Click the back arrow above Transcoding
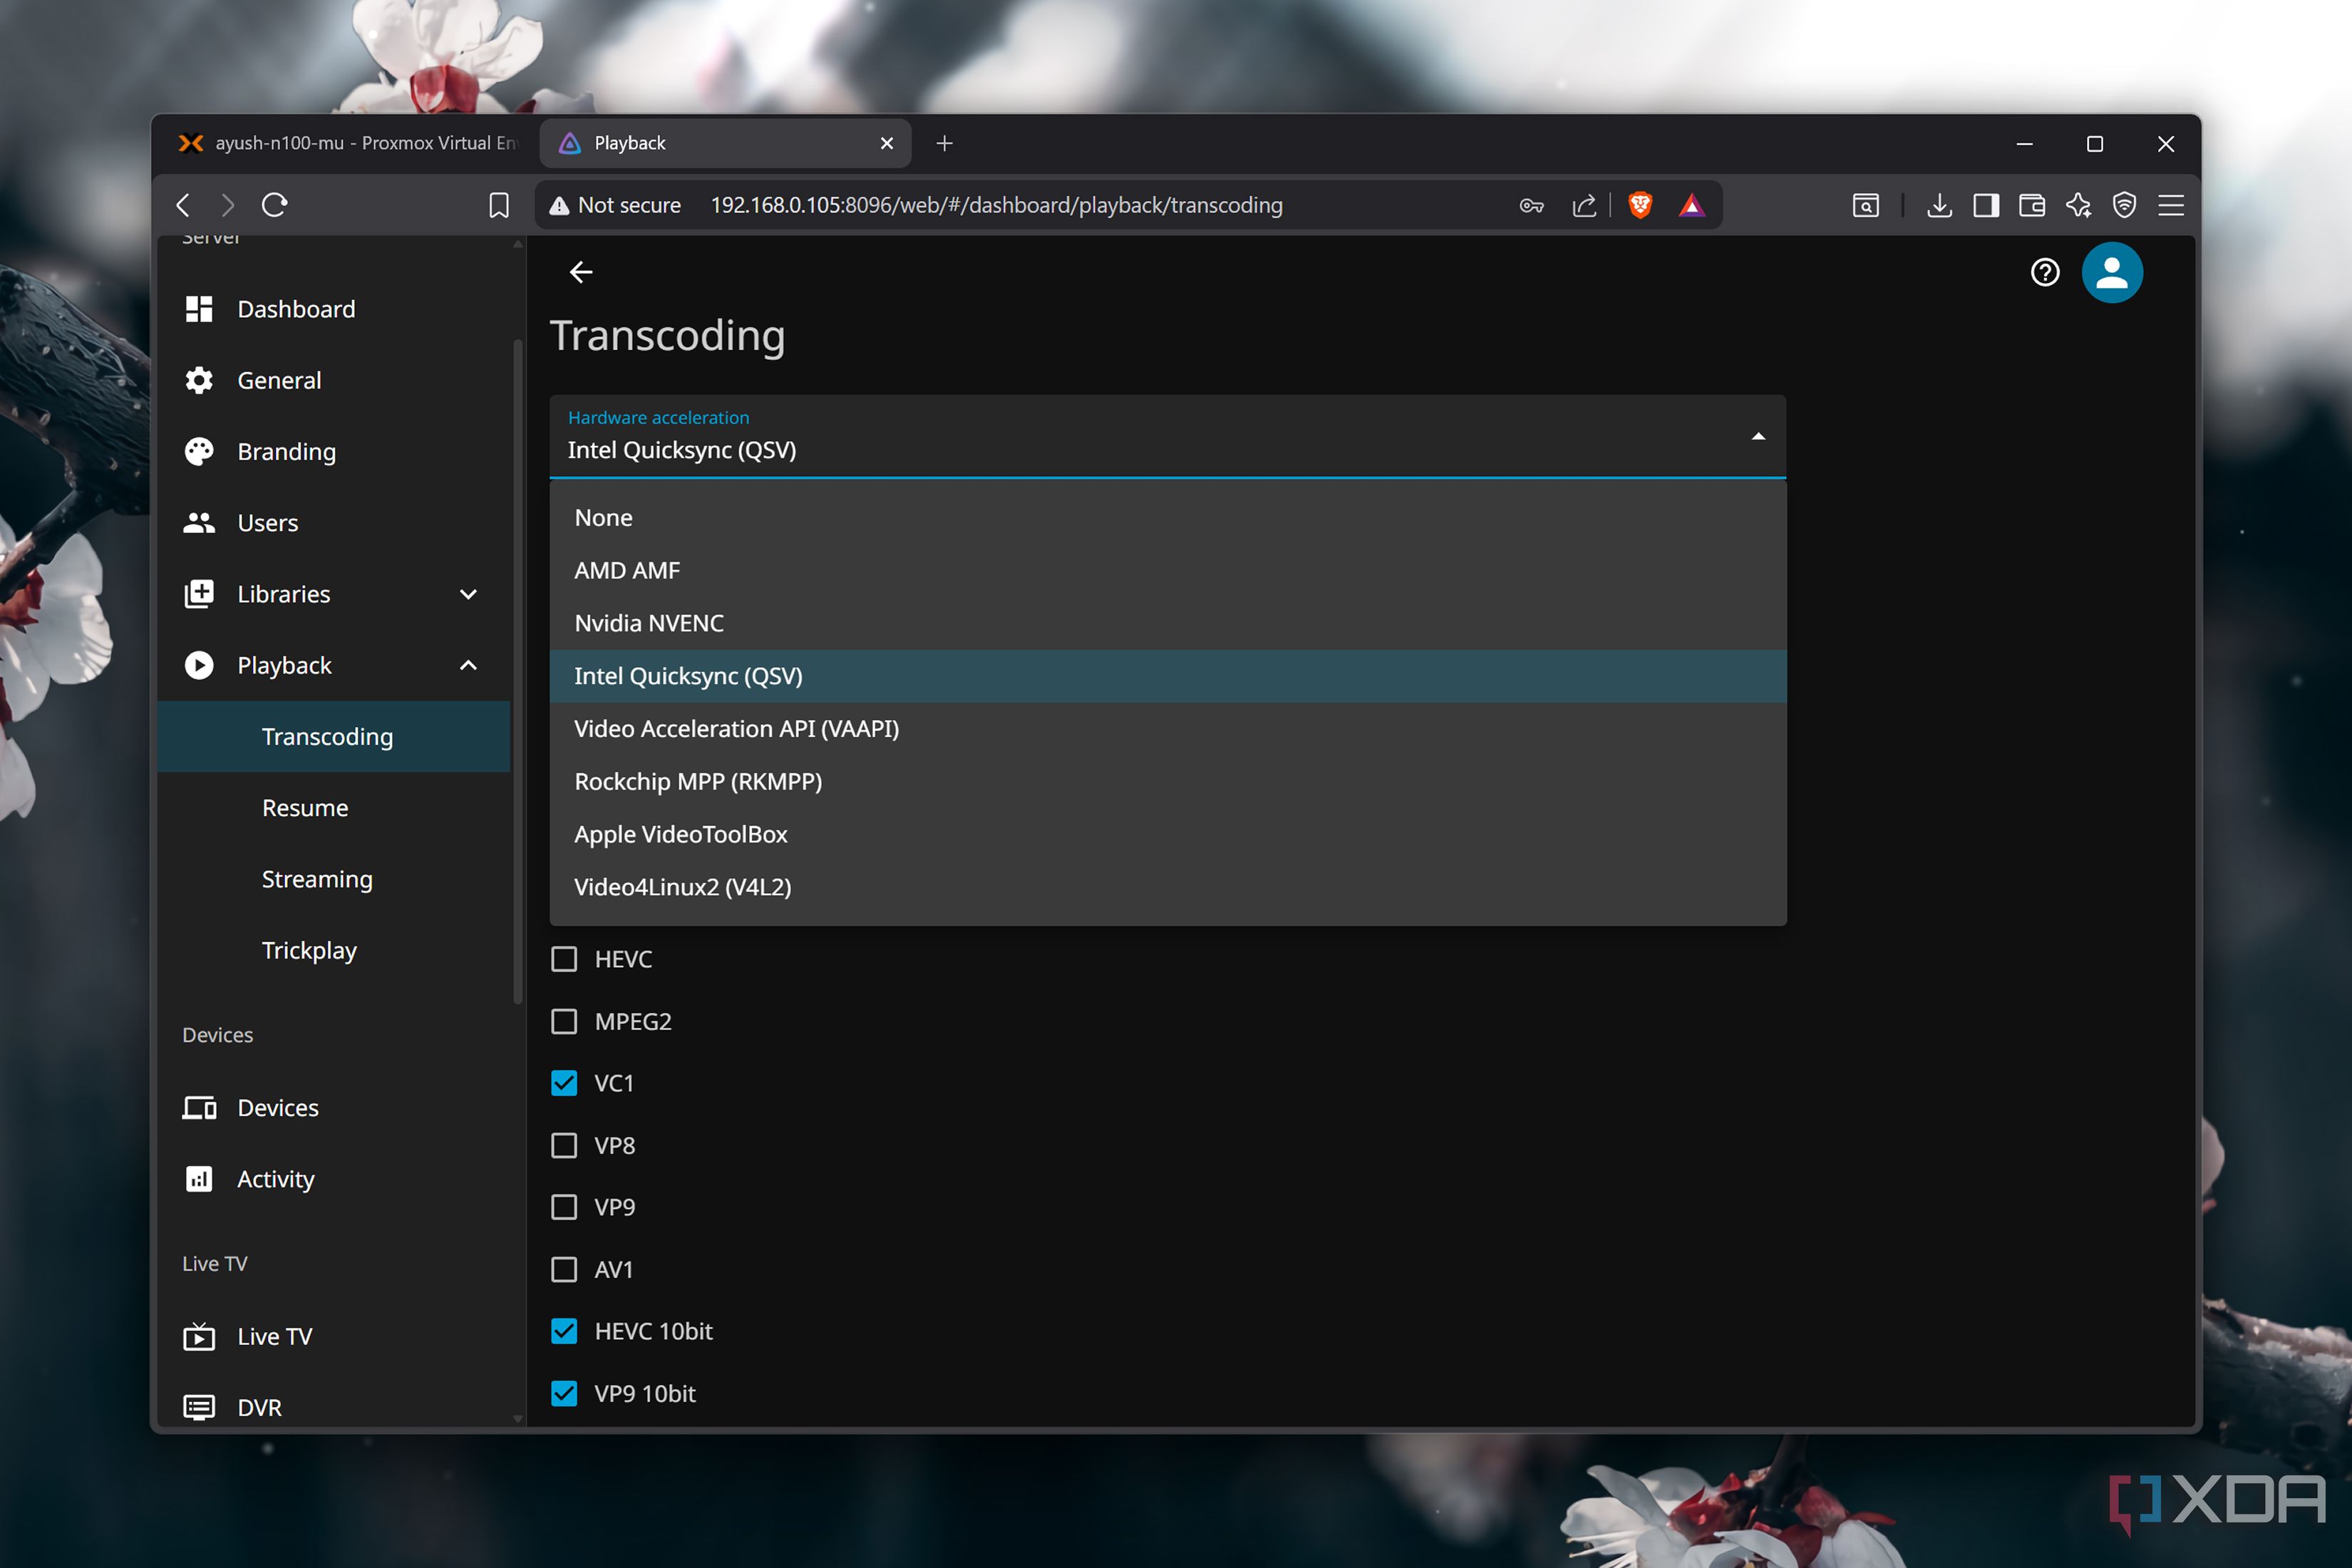This screenshot has height=1568, width=2352. 581,272
